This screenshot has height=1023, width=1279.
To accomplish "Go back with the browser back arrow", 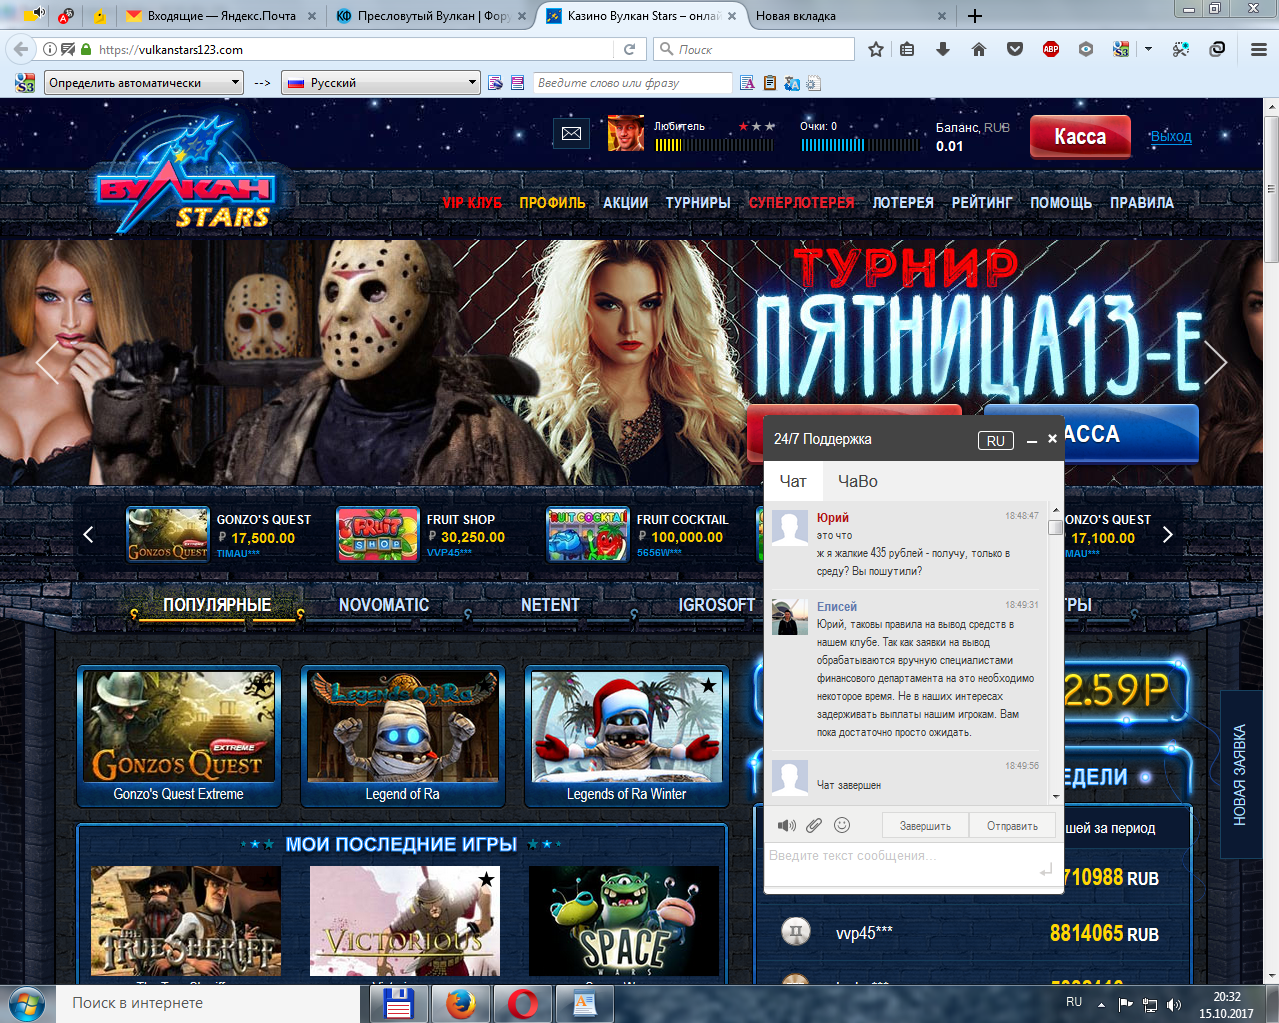I will (x=21, y=49).
